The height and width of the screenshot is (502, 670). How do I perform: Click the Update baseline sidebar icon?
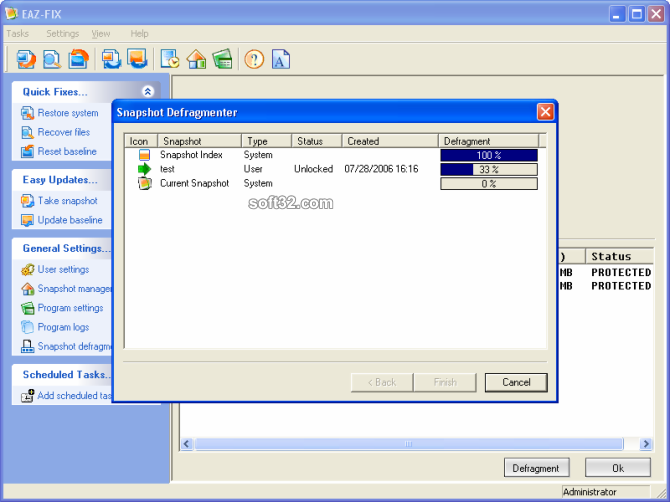(27, 220)
